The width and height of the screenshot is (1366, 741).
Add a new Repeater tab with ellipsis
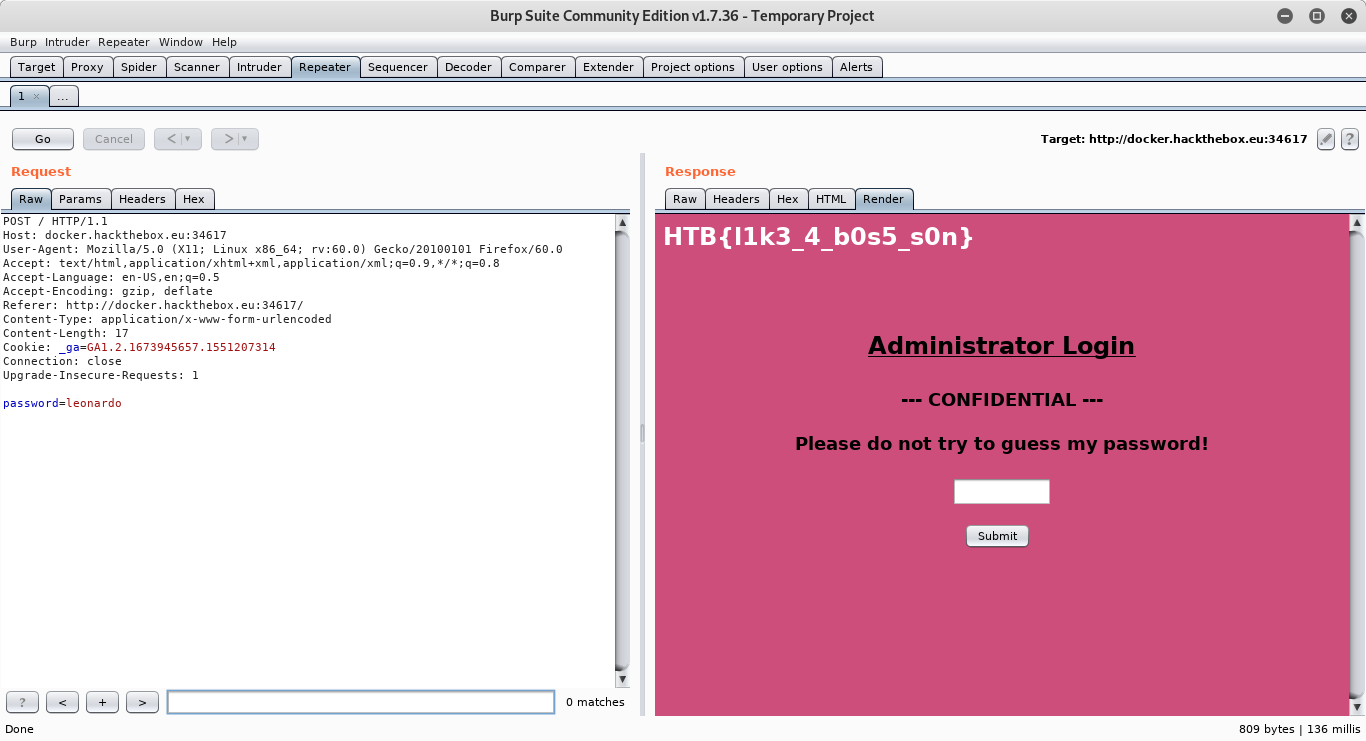point(63,97)
